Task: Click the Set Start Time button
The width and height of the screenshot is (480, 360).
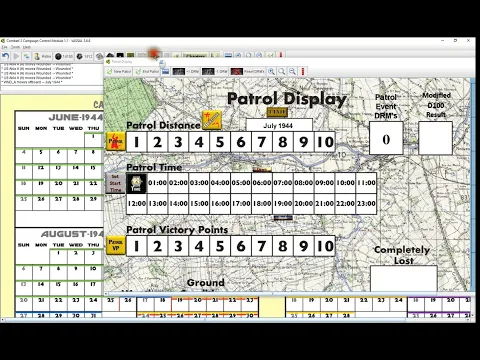Action: point(115,183)
